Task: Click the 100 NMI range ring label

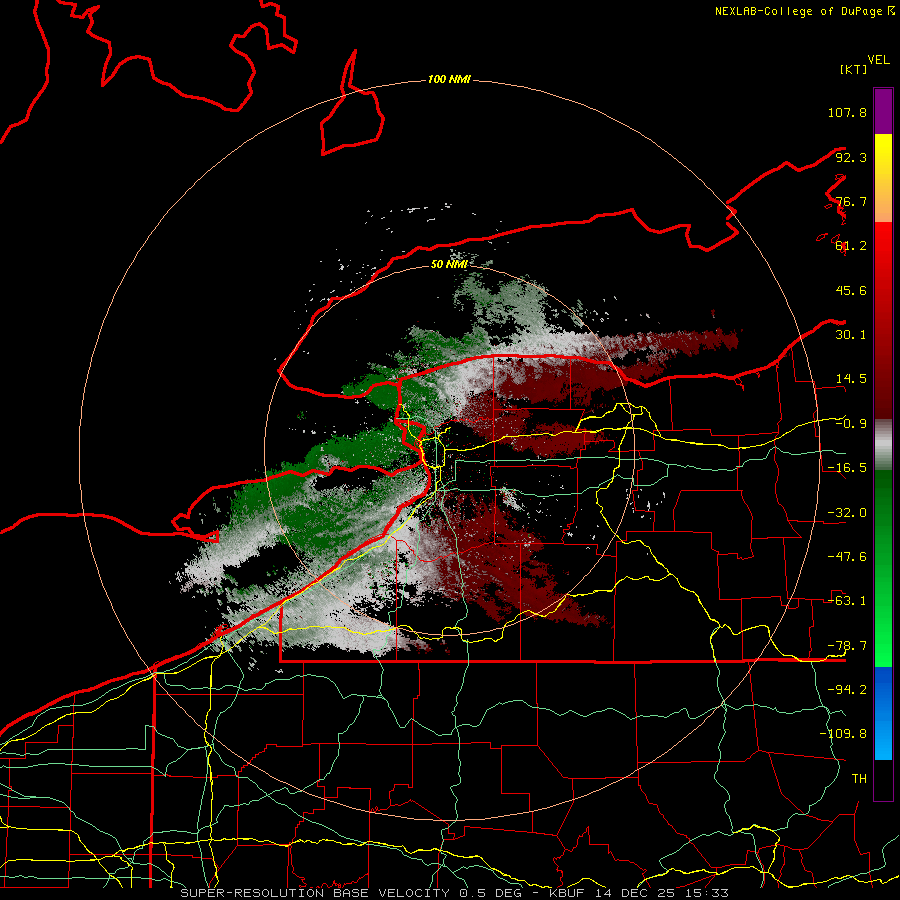Action: point(449,79)
